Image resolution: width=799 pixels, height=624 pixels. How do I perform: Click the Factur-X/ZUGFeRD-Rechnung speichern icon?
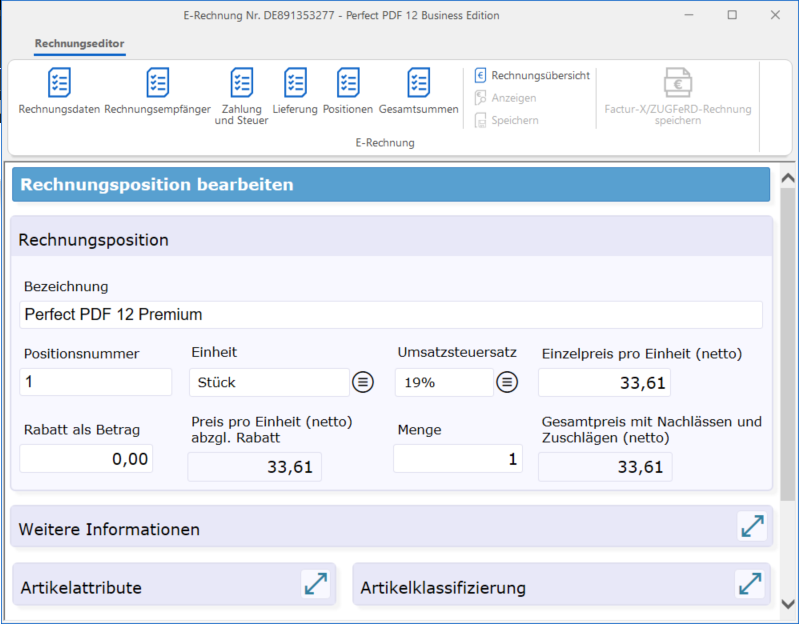coord(678,83)
